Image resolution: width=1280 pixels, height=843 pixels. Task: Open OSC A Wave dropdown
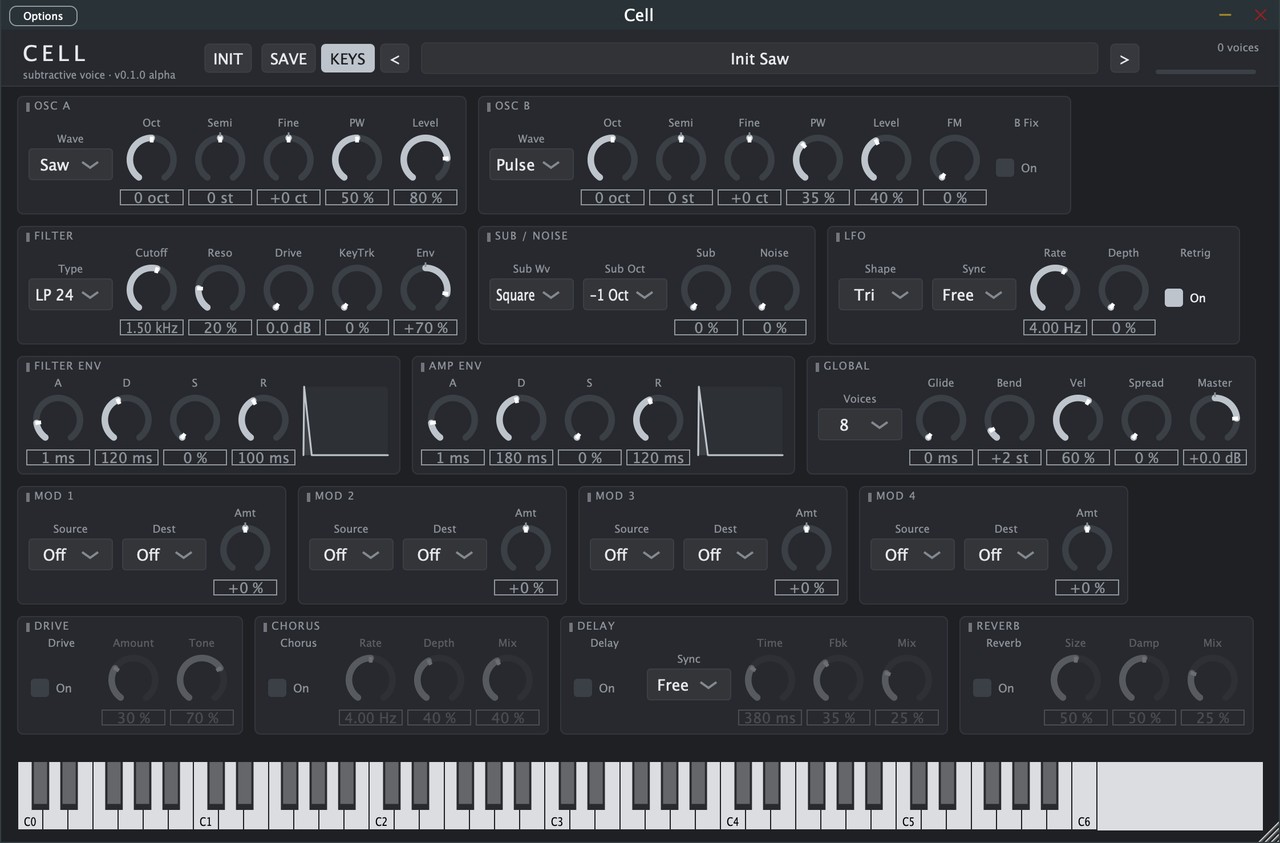coord(70,165)
